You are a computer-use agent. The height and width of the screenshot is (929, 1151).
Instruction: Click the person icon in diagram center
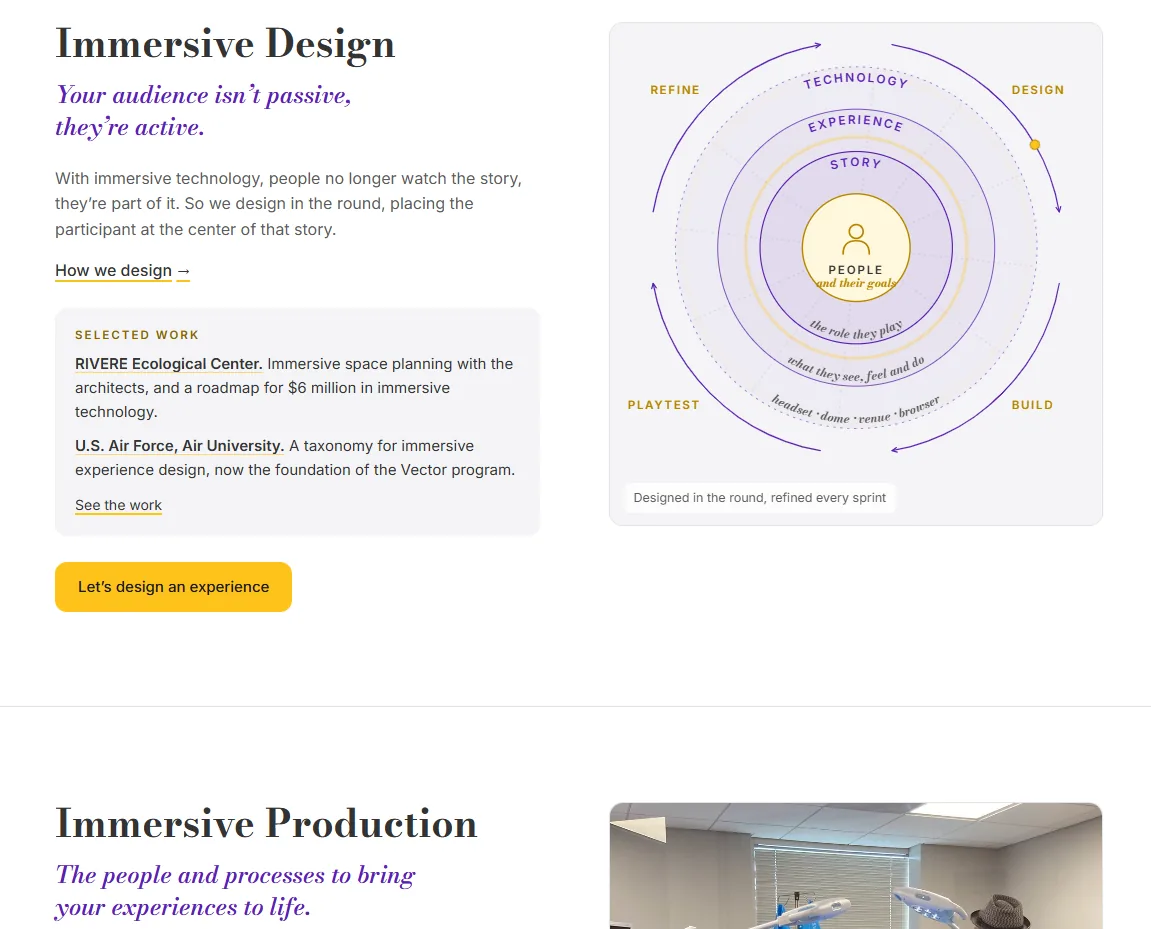[856, 240]
